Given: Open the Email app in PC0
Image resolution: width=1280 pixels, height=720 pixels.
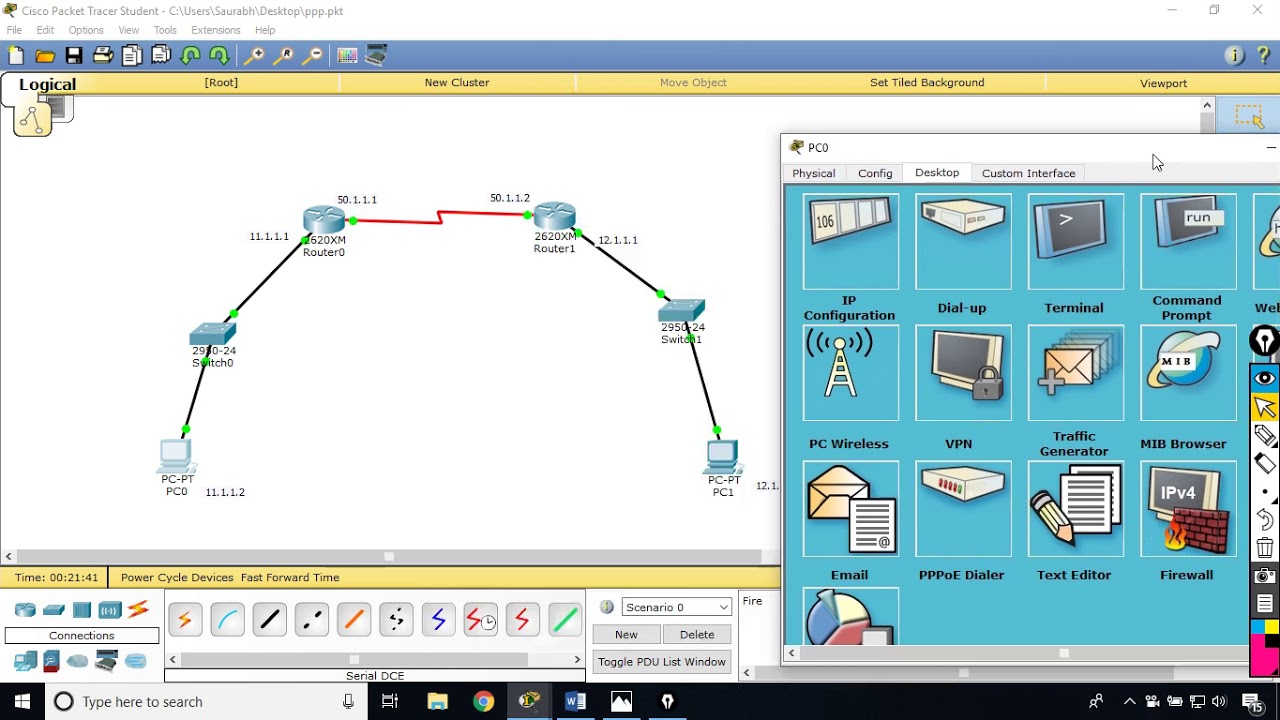Looking at the screenshot, I should tap(851, 508).
